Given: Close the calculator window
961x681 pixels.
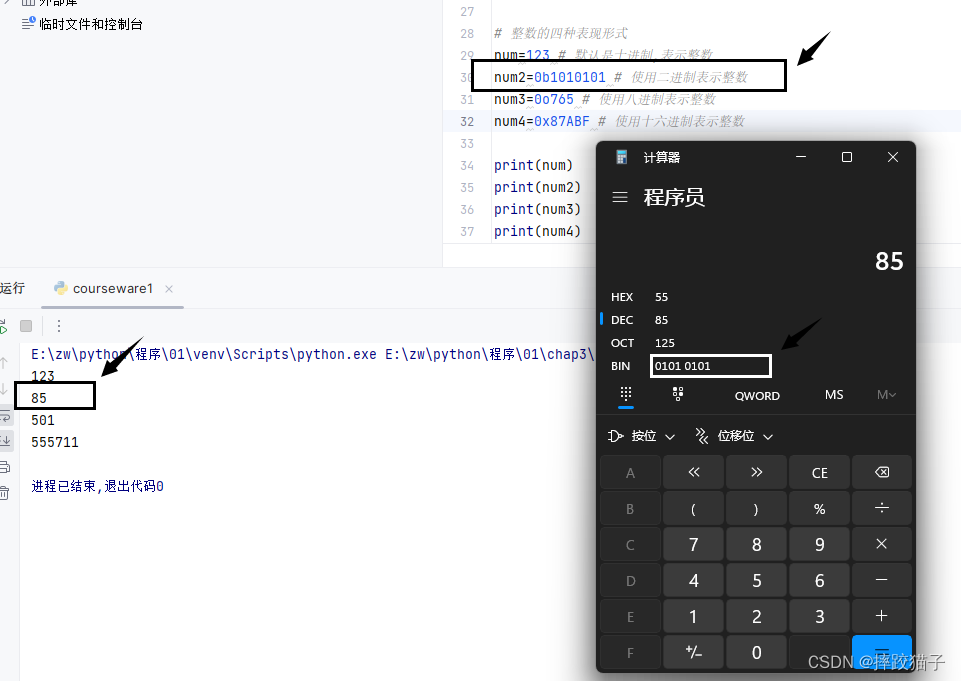Looking at the screenshot, I should [893, 157].
